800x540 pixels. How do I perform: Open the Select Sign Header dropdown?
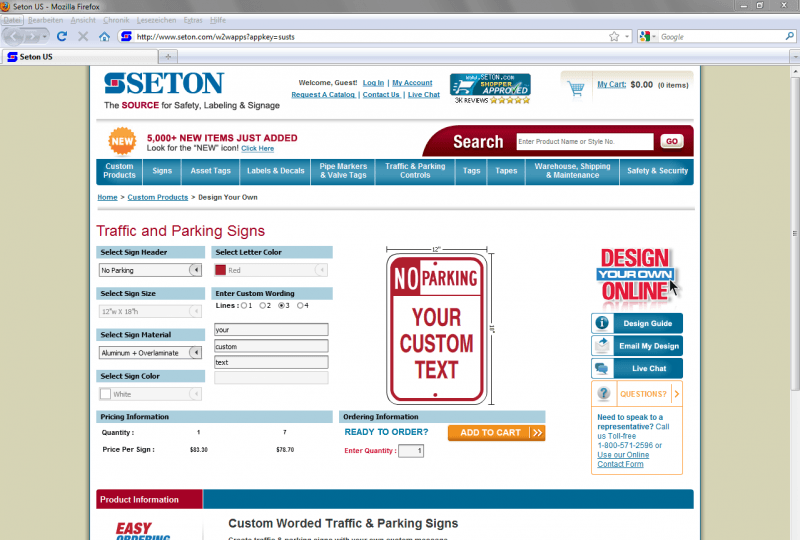tap(151, 270)
